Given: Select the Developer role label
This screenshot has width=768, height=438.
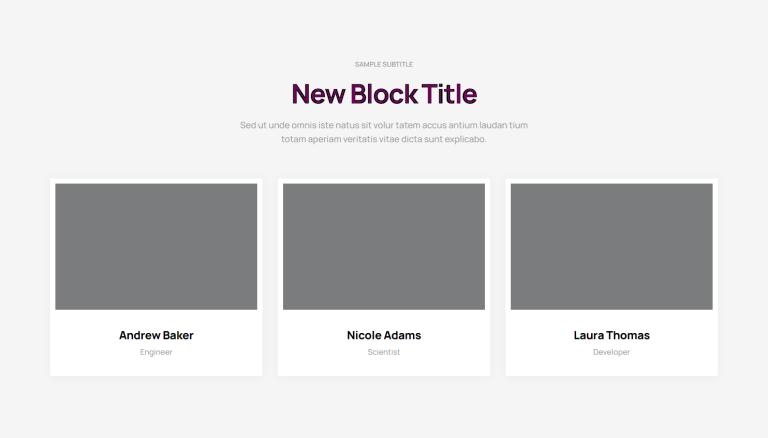Looking at the screenshot, I should click(611, 352).
